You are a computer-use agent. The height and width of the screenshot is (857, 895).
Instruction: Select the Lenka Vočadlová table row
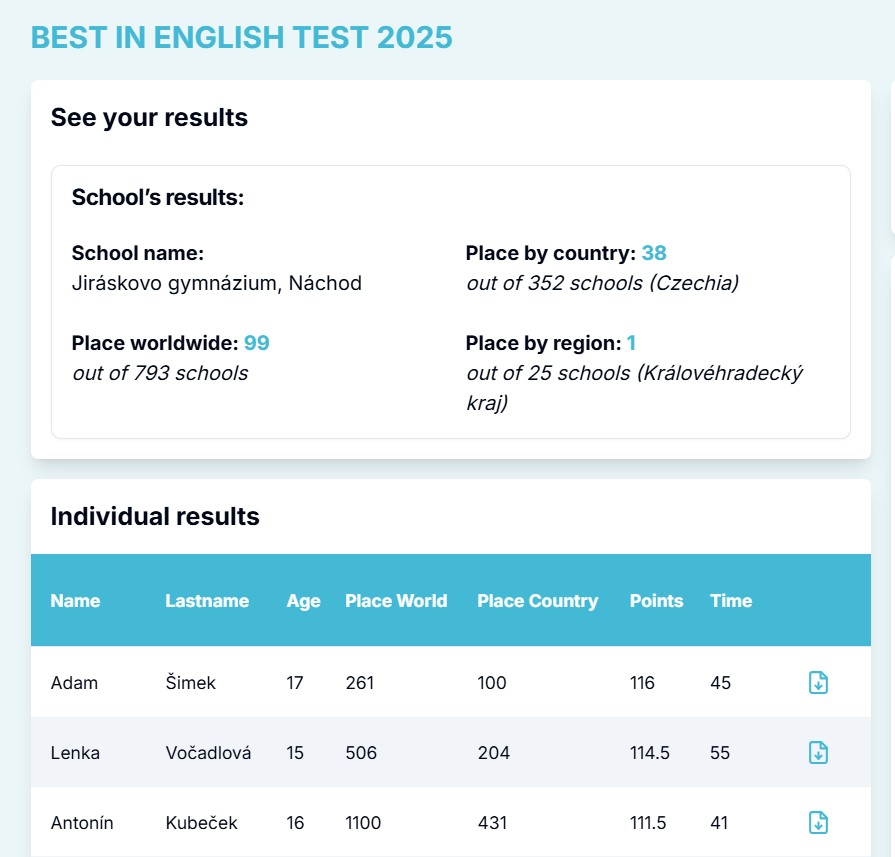click(400, 753)
